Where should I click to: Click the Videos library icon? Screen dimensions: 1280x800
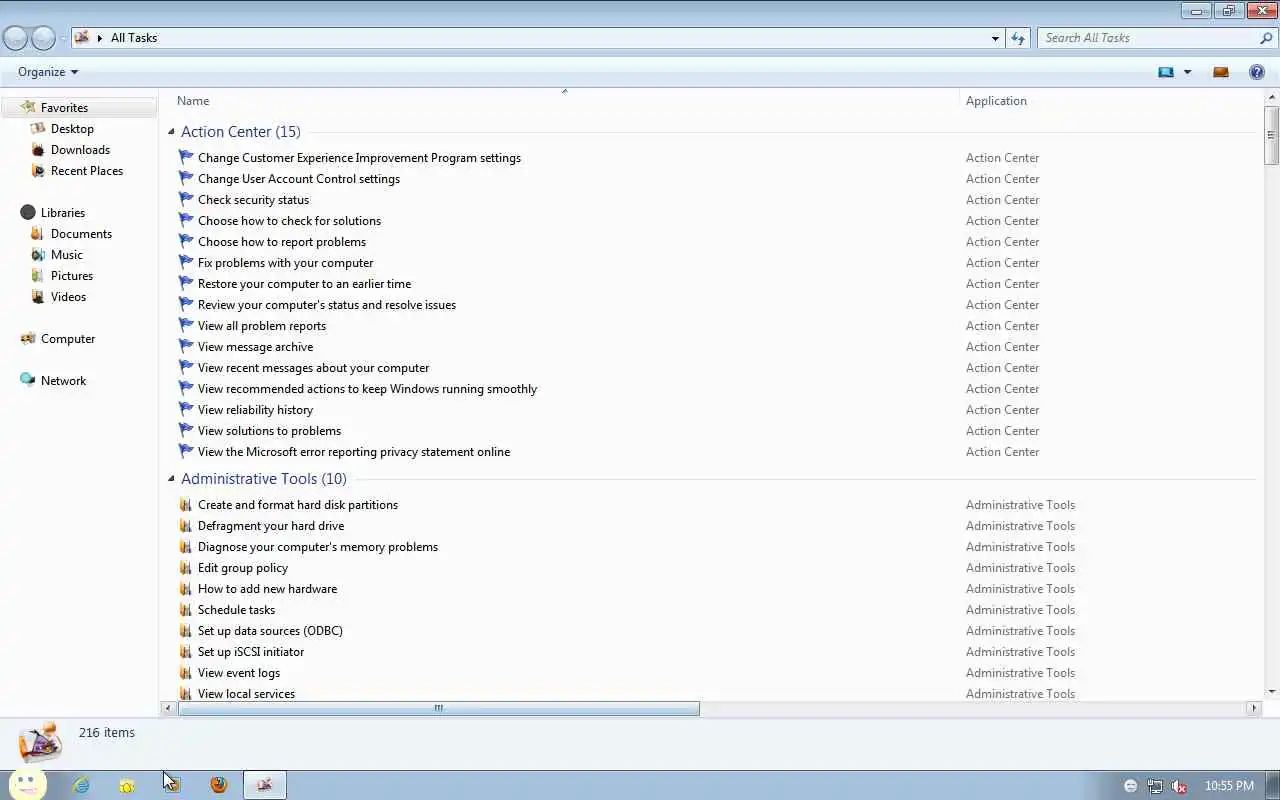[38, 296]
